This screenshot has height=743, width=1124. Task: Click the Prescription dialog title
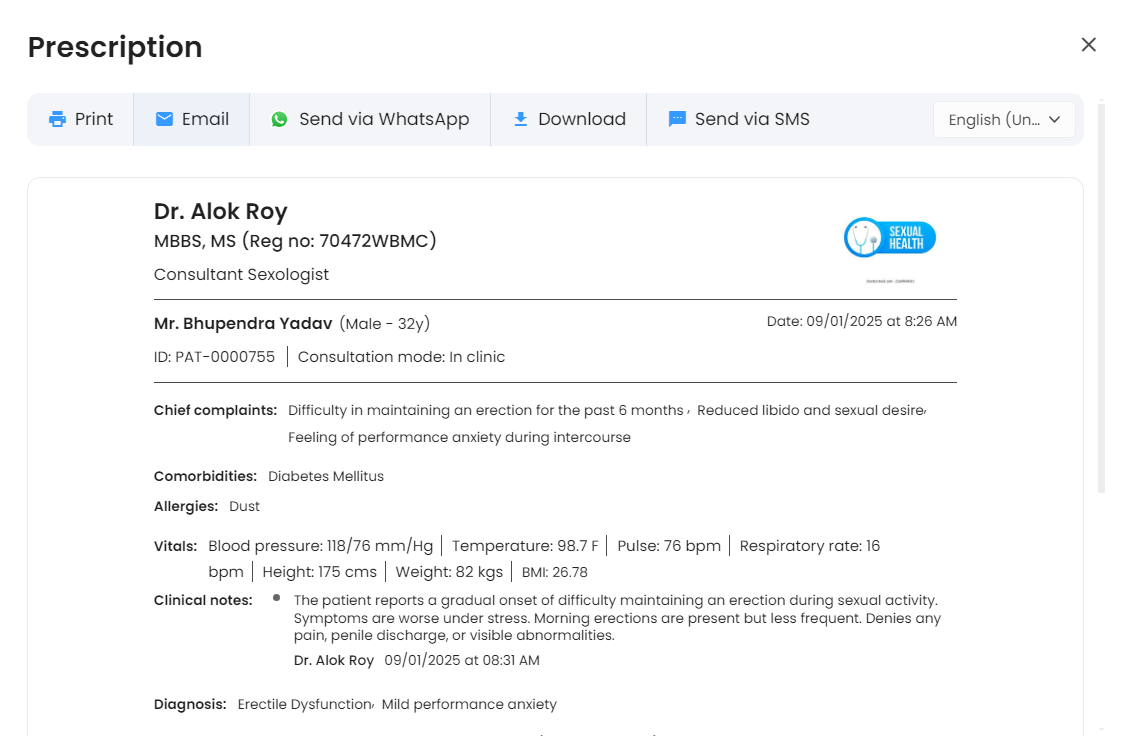[115, 47]
